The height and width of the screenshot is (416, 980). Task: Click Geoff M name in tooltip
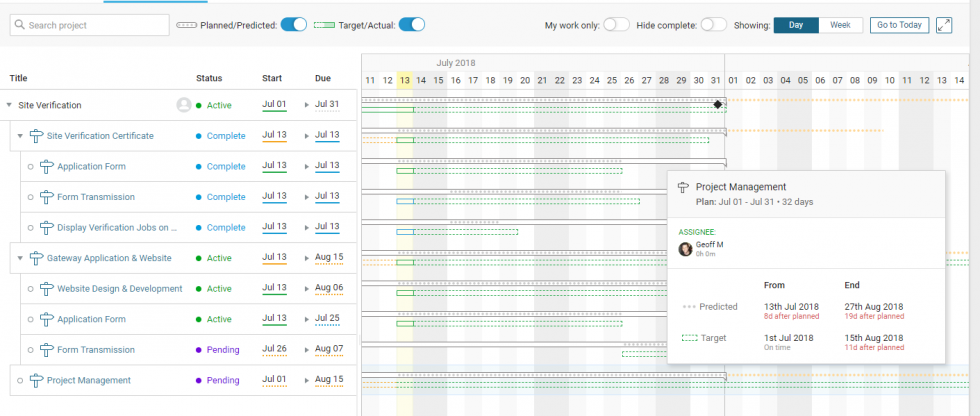(709, 245)
